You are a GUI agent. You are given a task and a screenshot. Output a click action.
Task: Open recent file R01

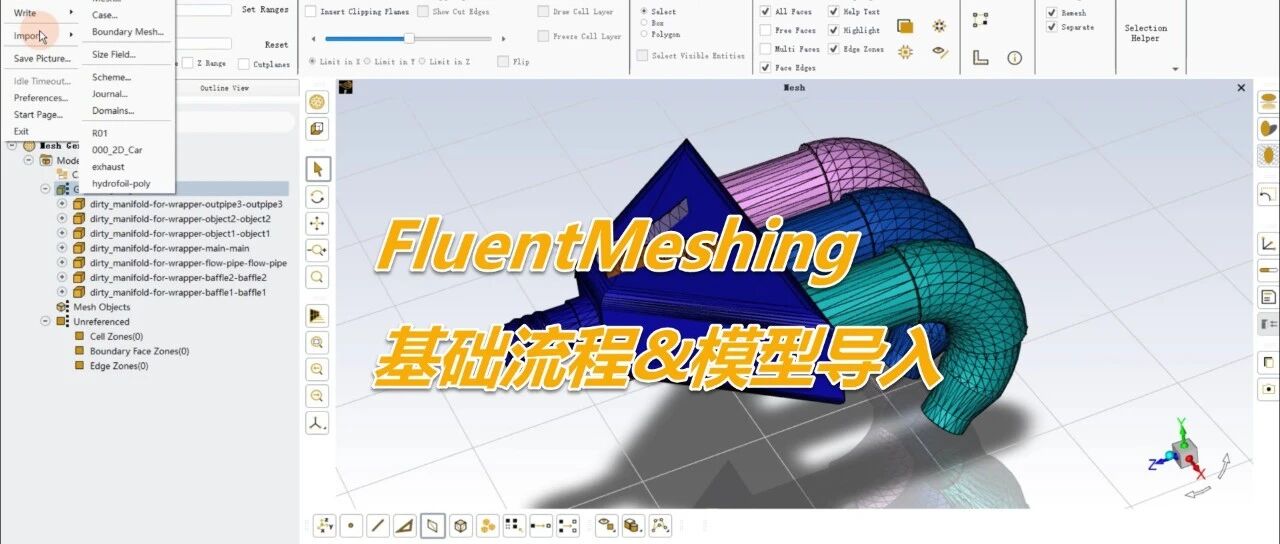[100, 133]
